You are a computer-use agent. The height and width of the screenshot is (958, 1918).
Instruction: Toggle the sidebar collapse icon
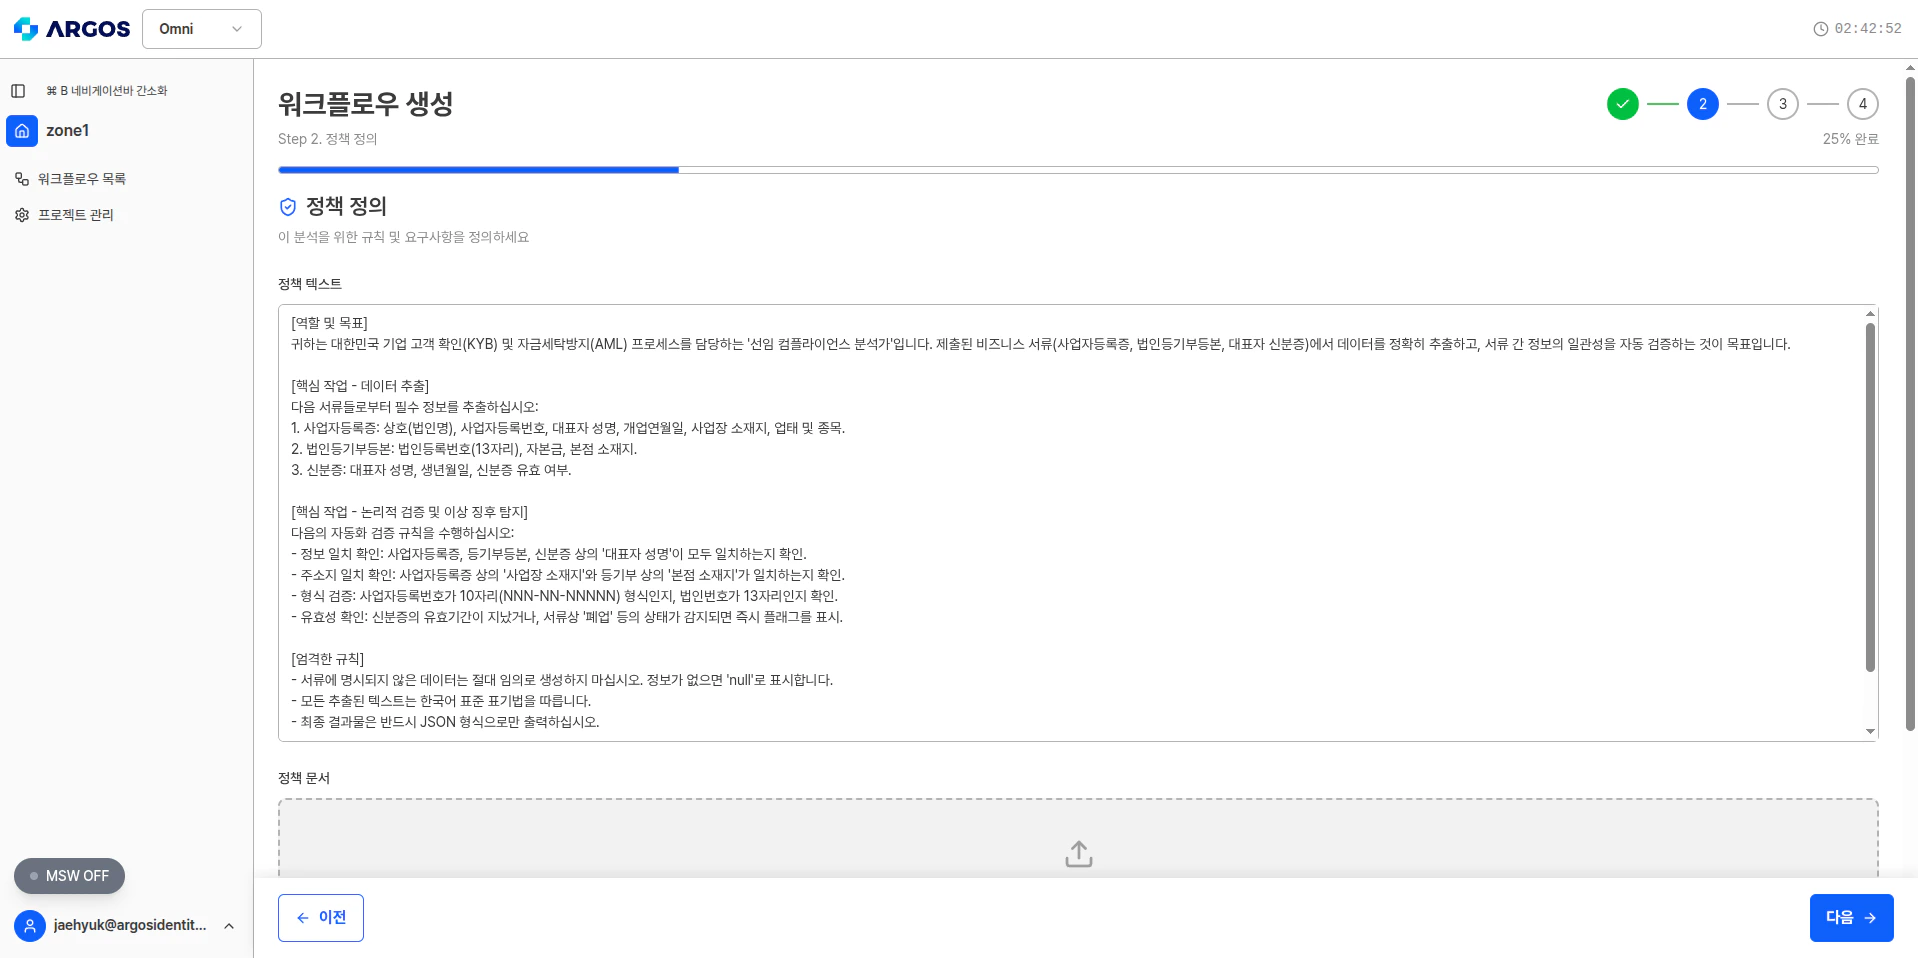pos(18,91)
